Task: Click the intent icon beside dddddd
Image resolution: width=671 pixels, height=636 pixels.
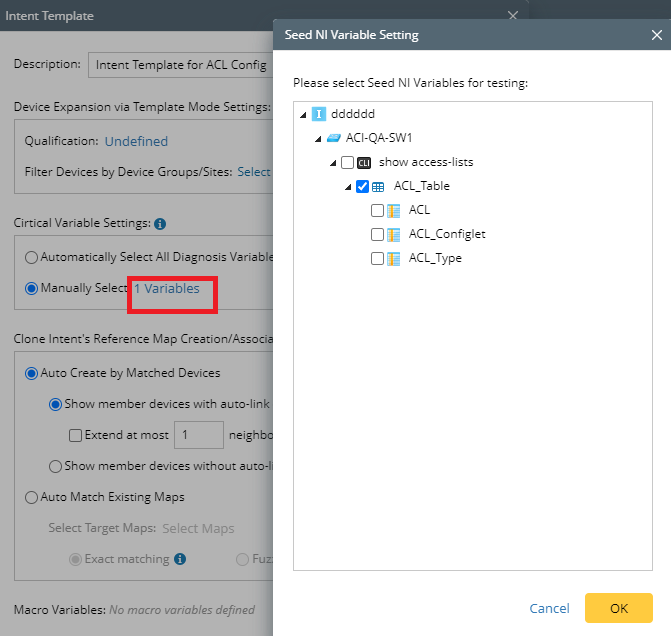Action: pos(318,114)
